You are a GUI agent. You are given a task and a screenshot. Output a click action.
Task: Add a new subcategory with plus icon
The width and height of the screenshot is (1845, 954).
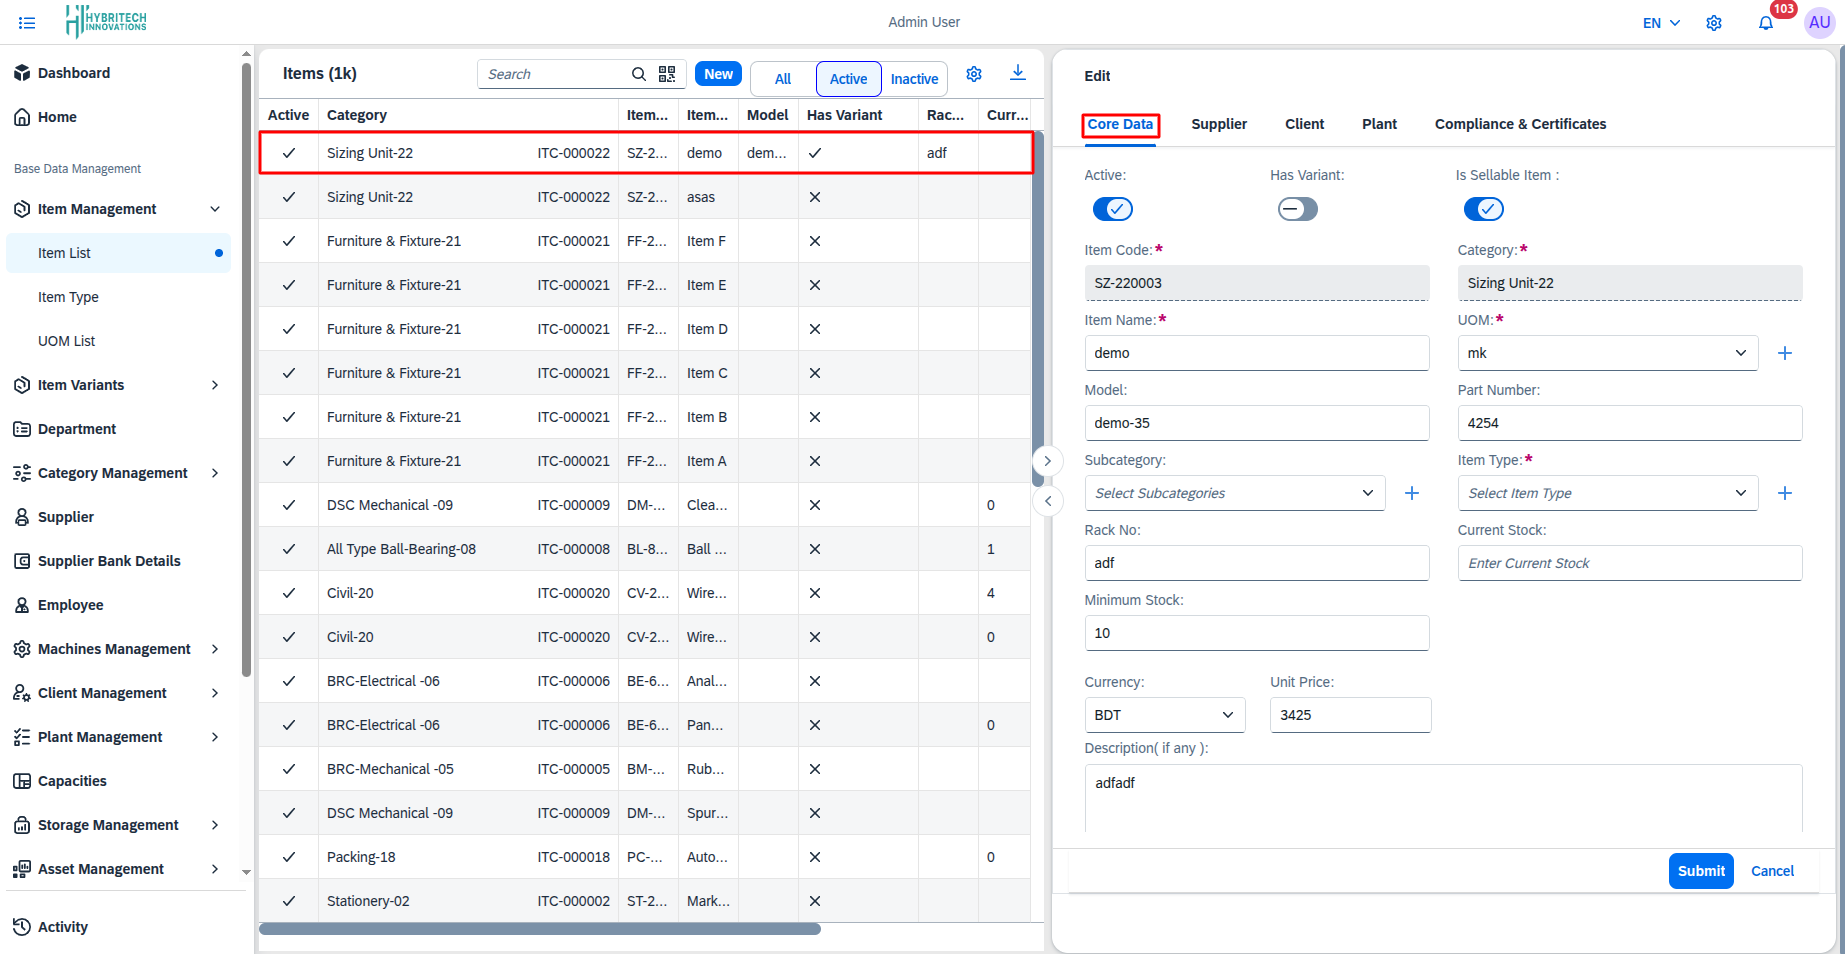point(1411,493)
